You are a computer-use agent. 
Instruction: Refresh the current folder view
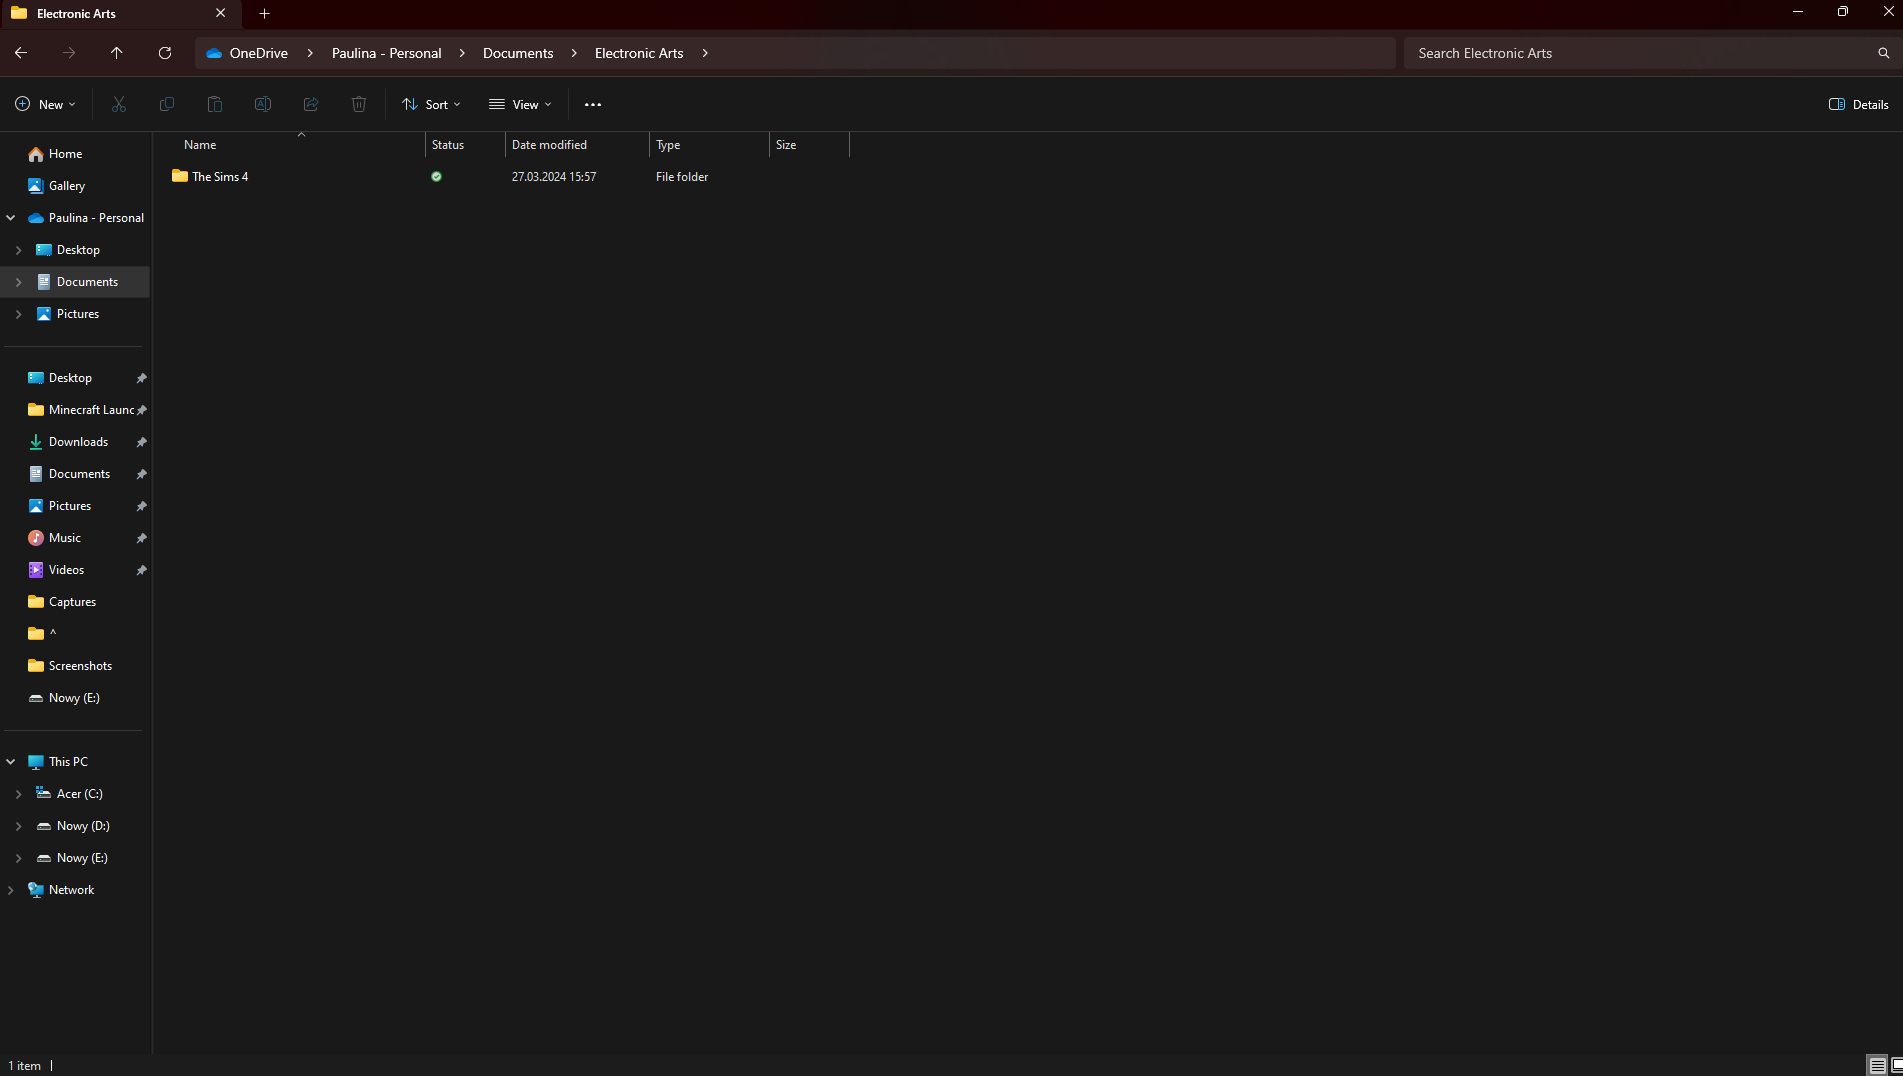pos(165,53)
